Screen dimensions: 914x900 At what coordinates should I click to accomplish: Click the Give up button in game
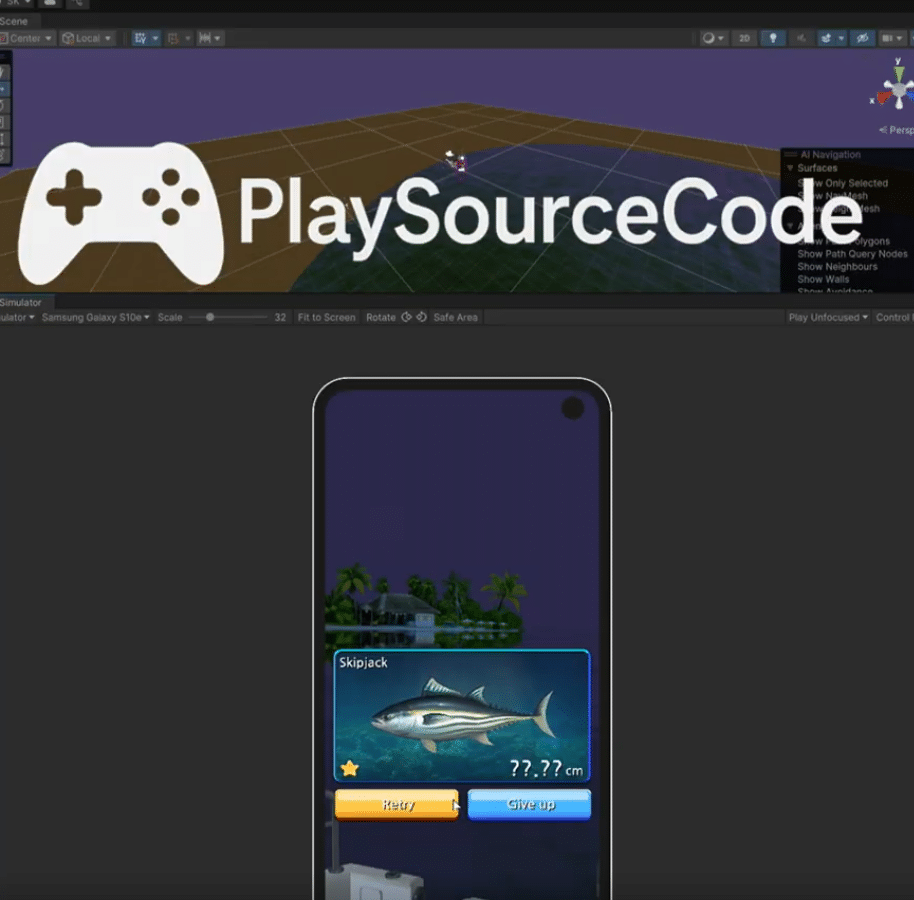pos(530,804)
